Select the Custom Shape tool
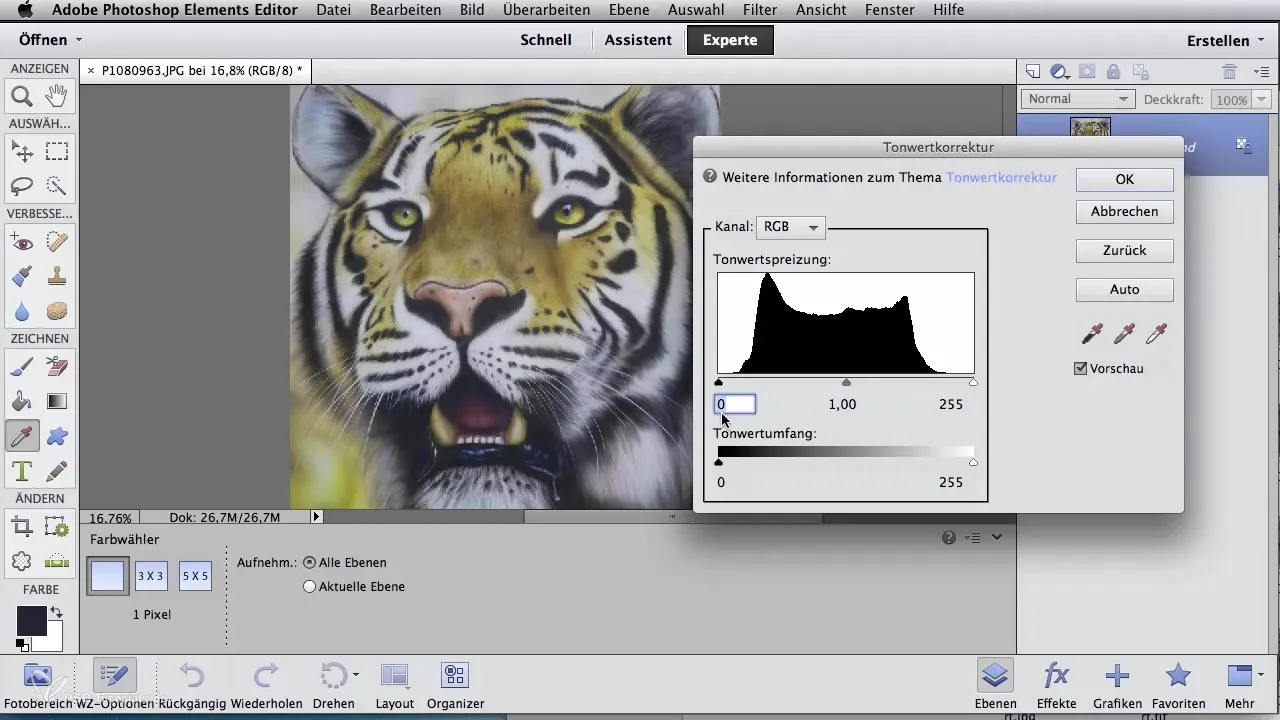1280x720 pixels. point(57,436)
